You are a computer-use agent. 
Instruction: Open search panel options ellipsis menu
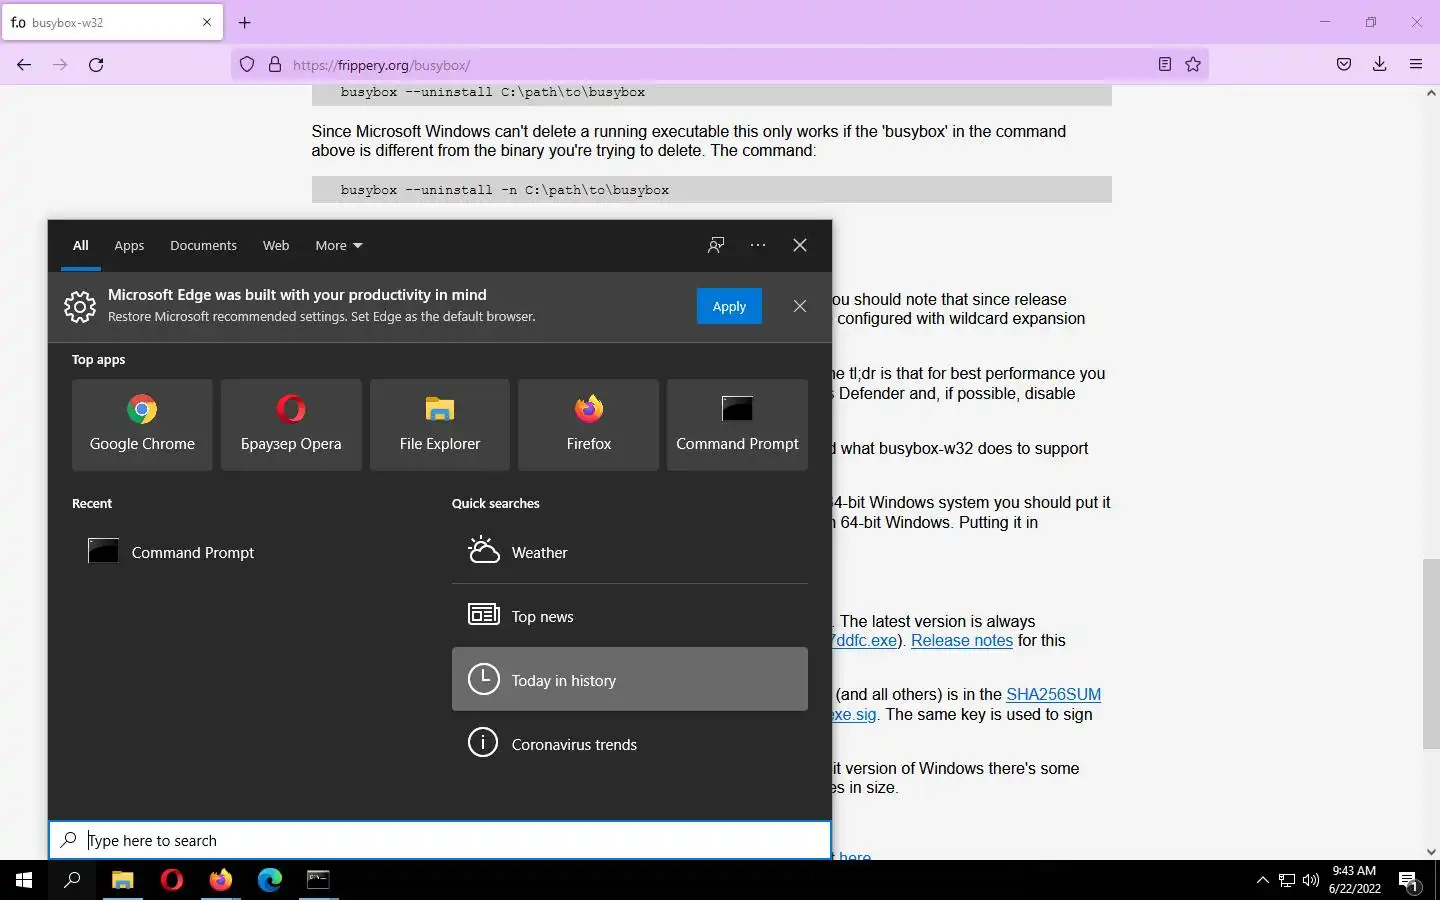(758, 245)
